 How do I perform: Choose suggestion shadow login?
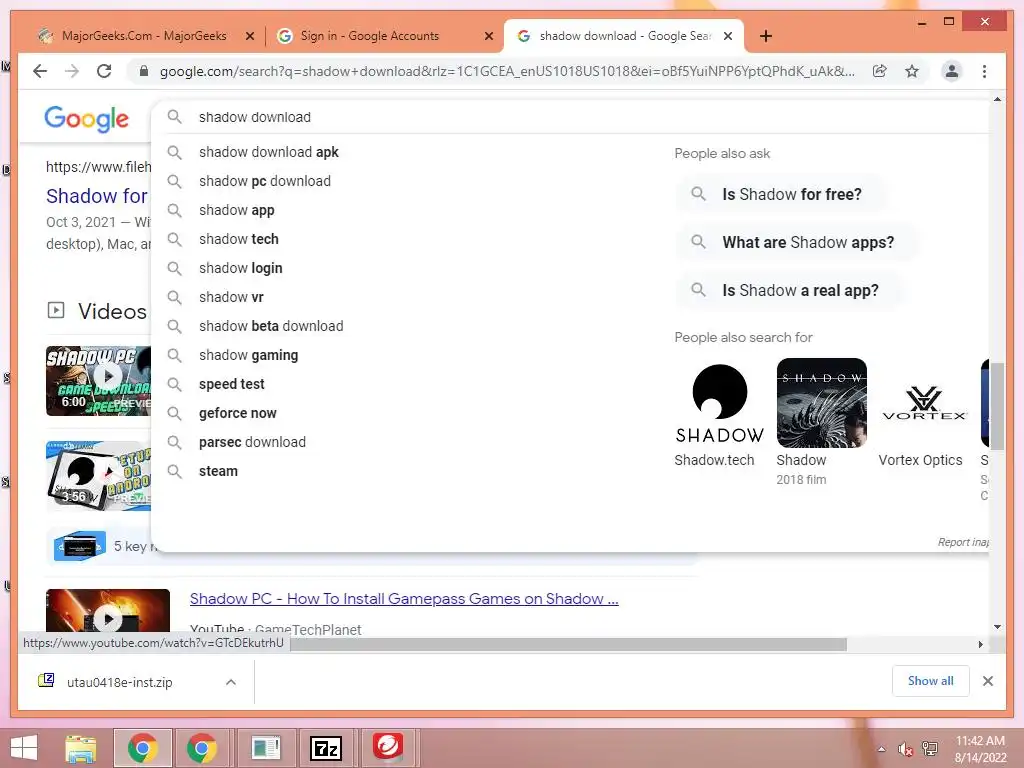click(x=240, y=268)
